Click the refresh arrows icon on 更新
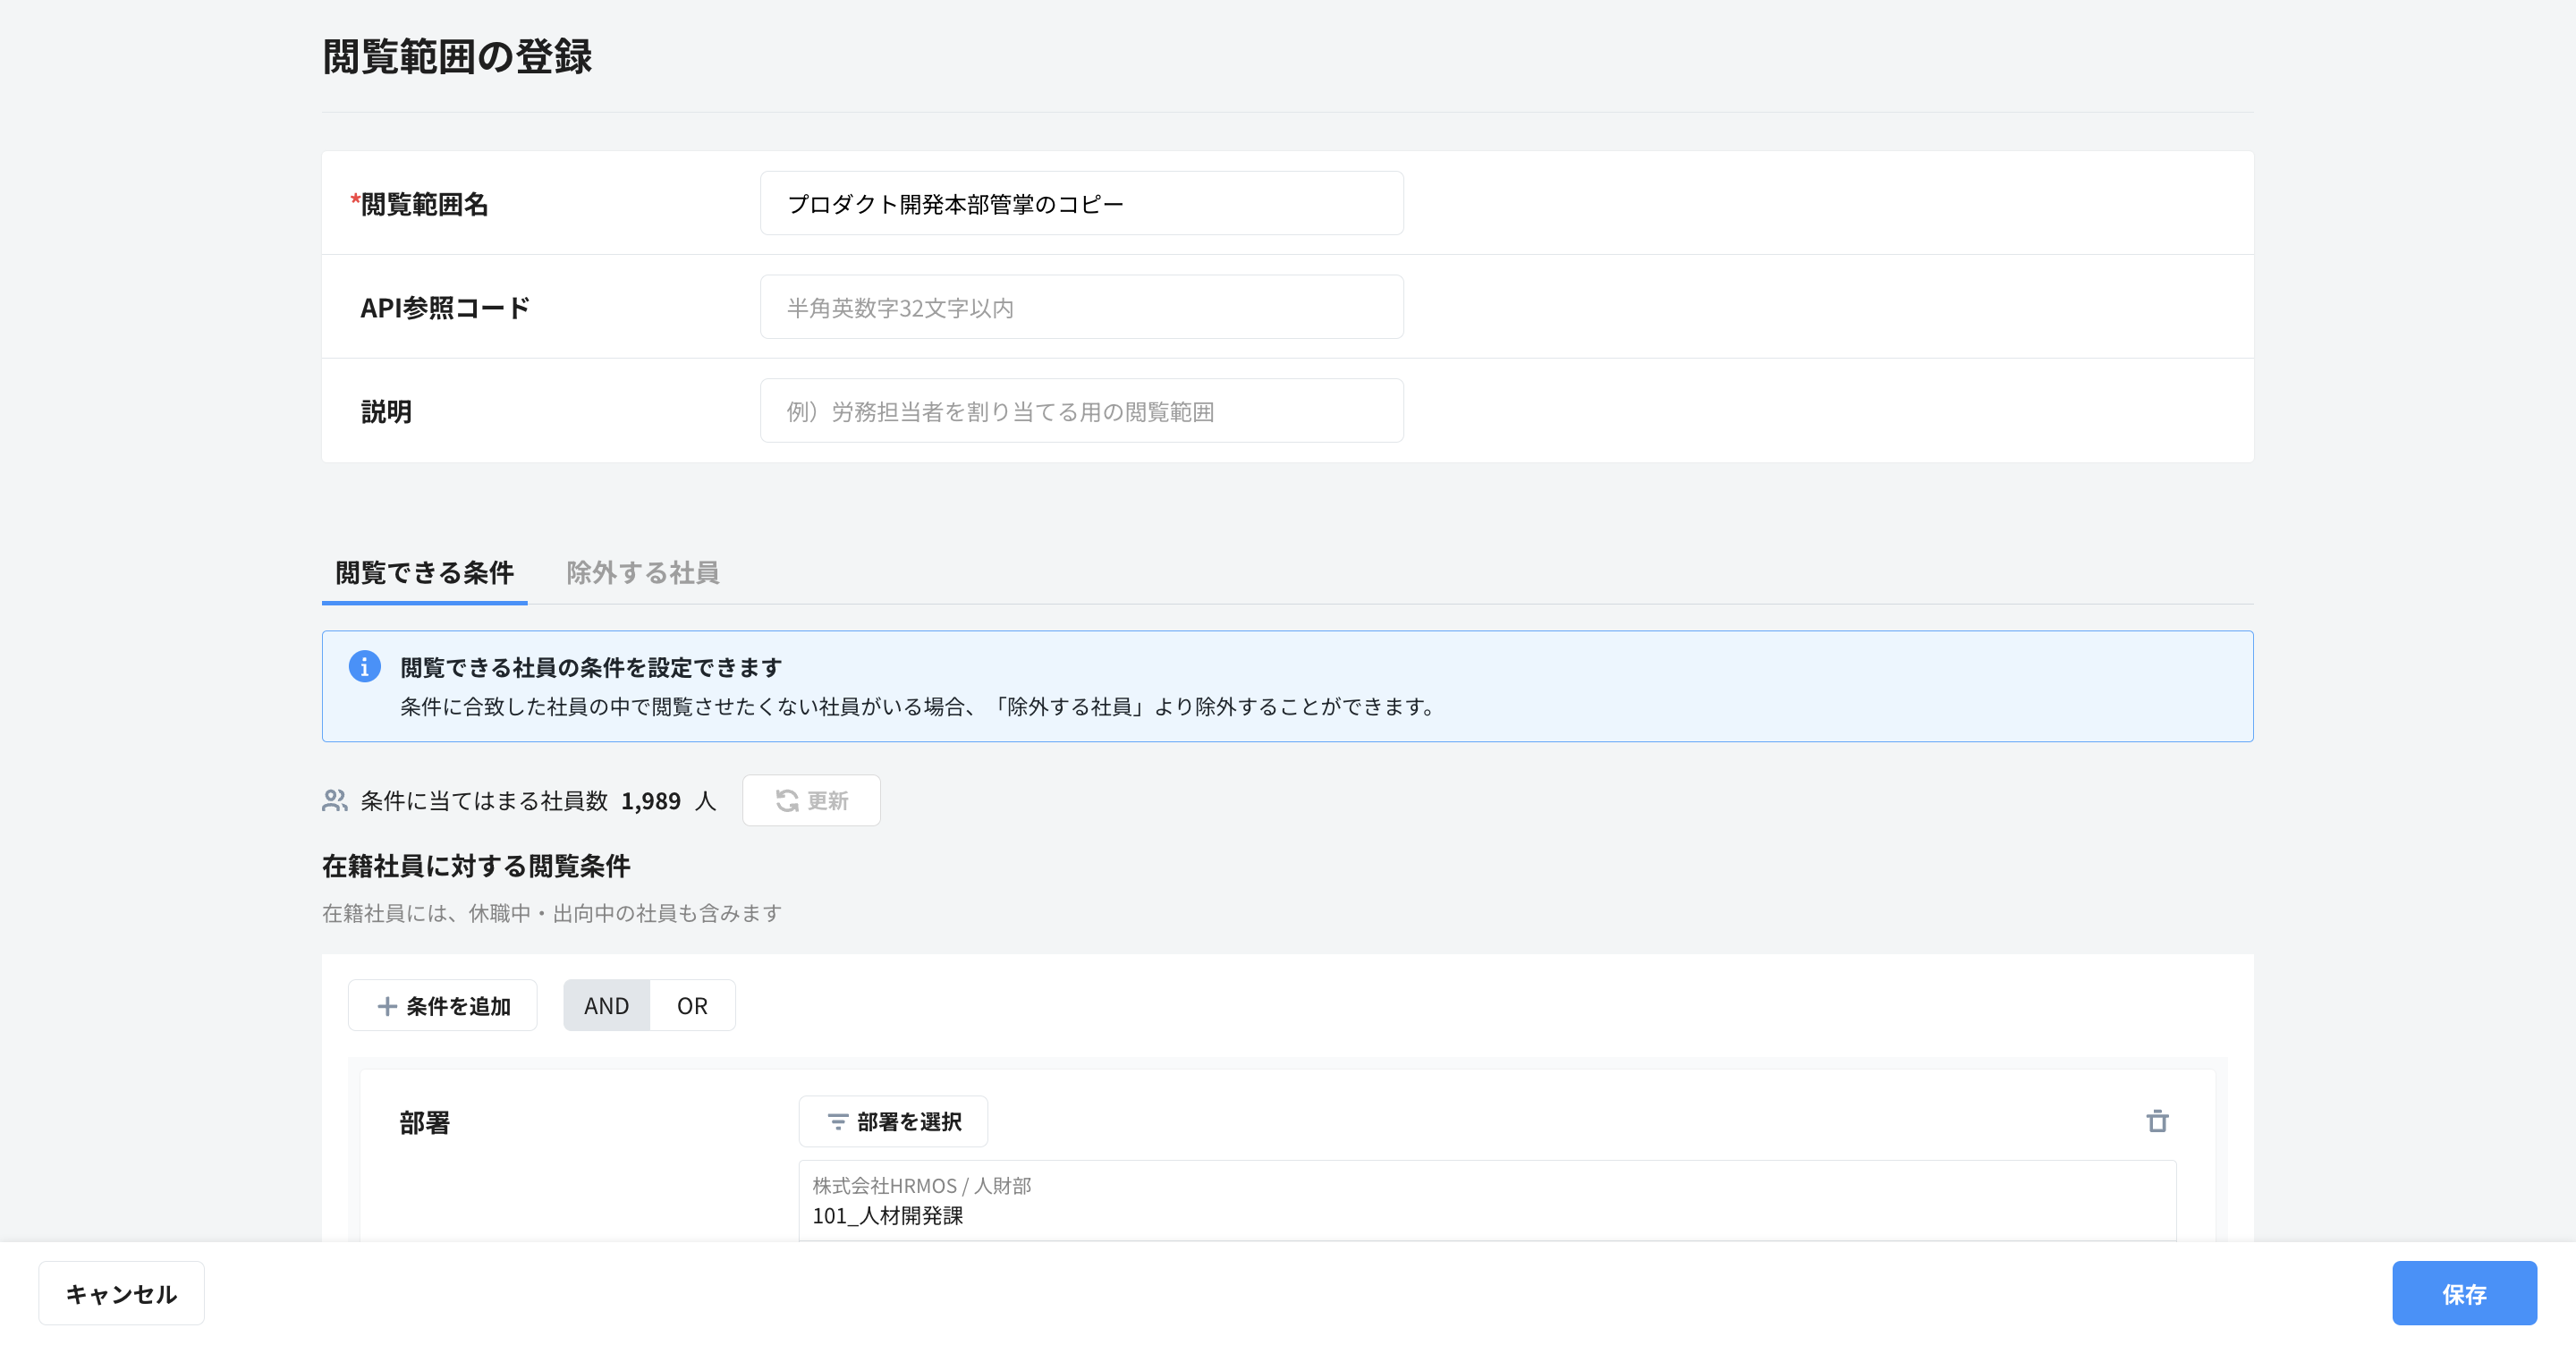This screenshot has width=2576, height=1345. (x=787, y=800)
